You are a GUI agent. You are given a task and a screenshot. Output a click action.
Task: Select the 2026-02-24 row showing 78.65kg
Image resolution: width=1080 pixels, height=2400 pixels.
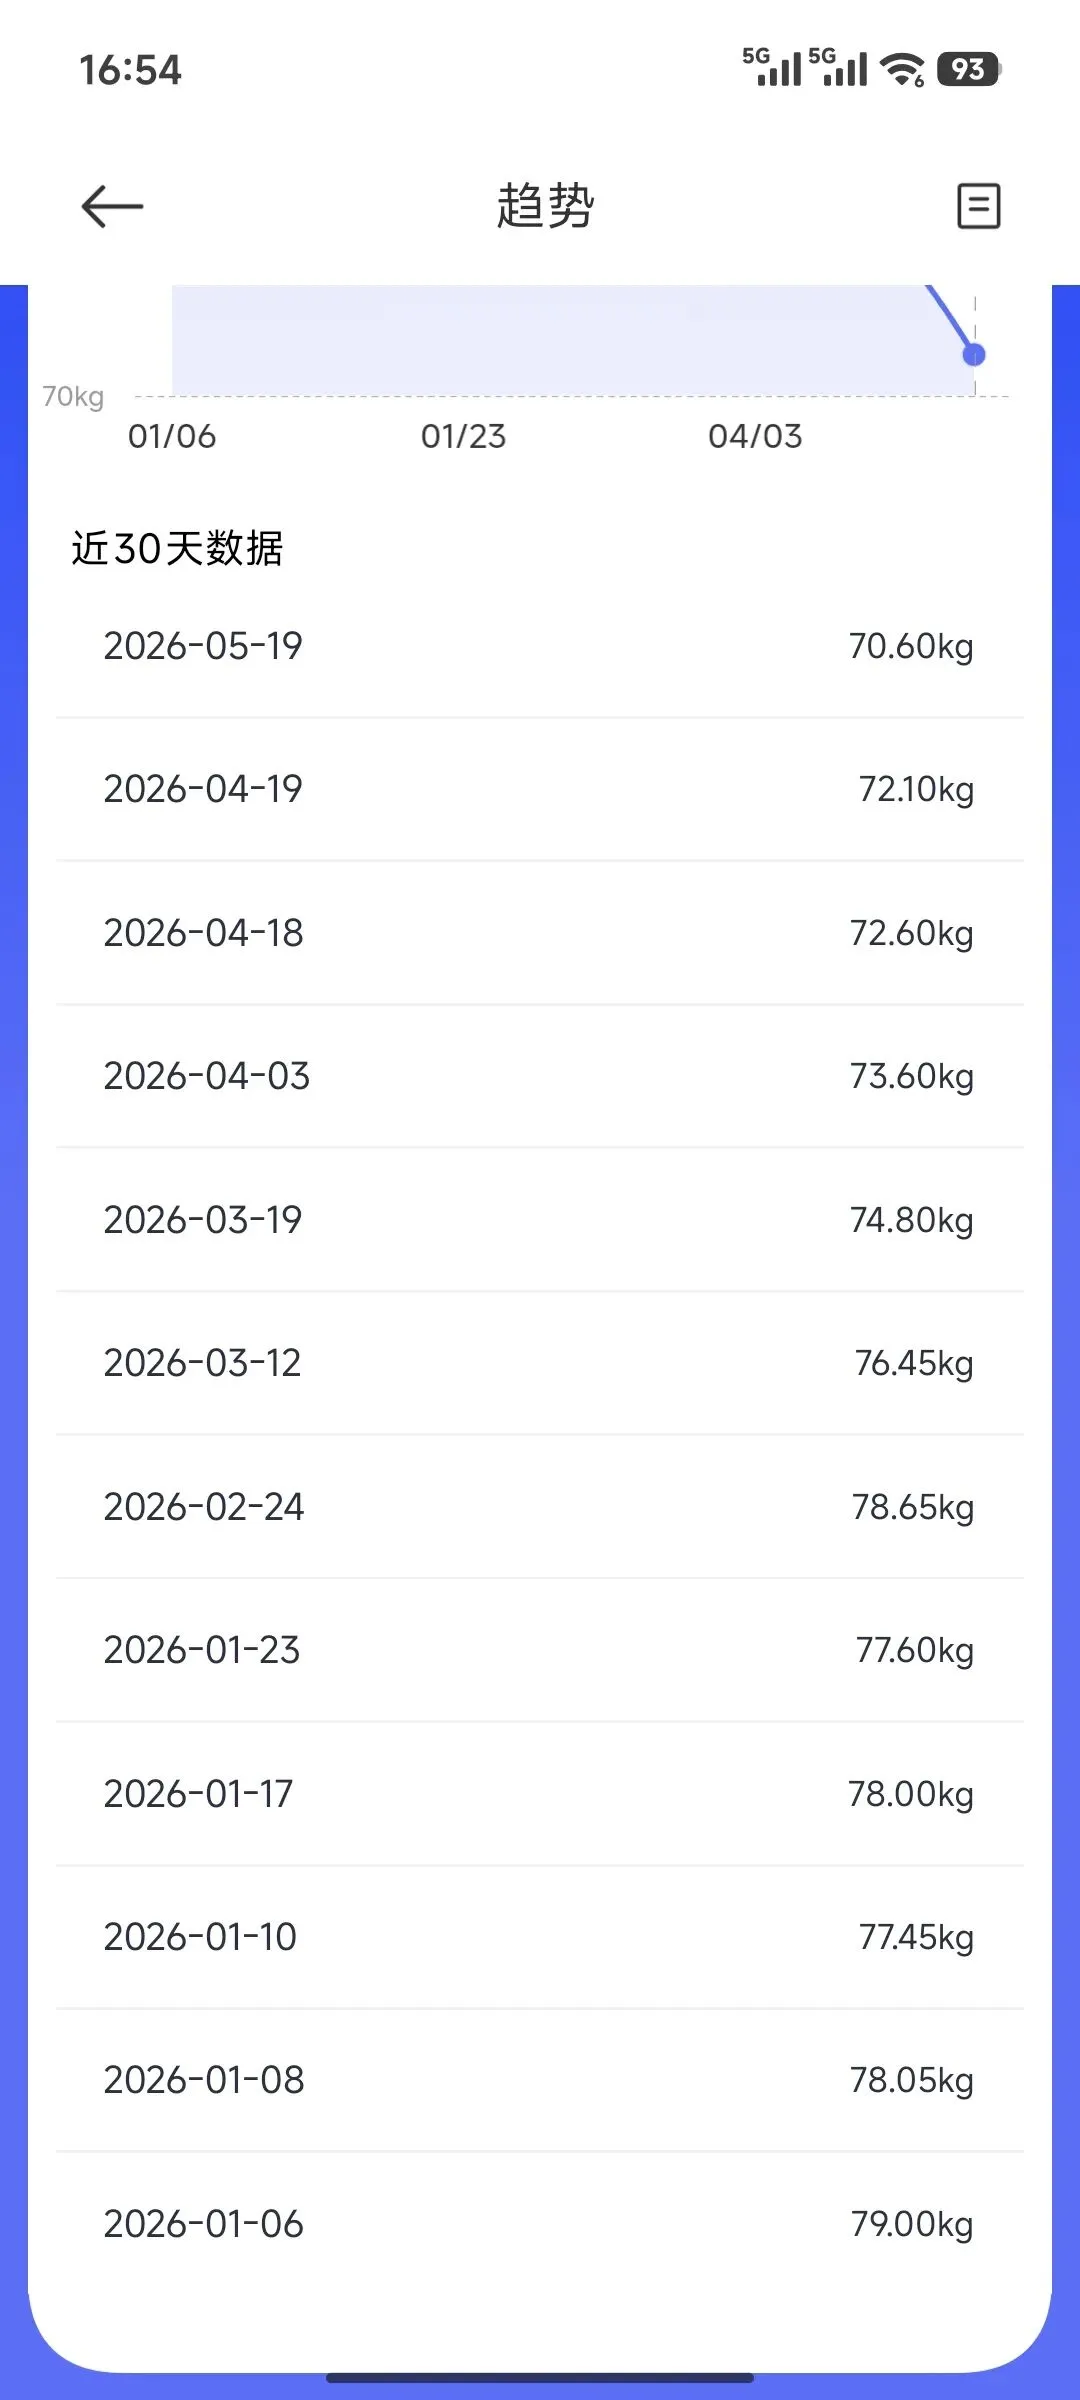540,1507
